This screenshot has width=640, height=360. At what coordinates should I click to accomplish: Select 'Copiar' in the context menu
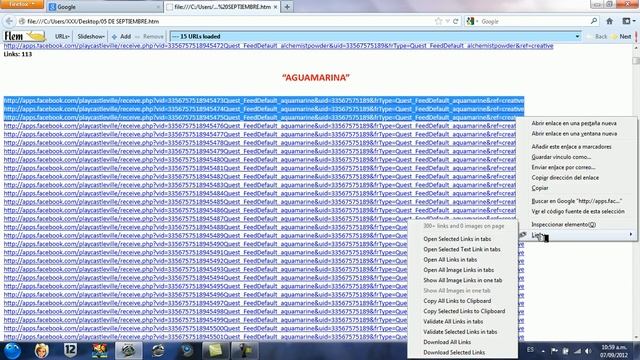coord(540,188)
